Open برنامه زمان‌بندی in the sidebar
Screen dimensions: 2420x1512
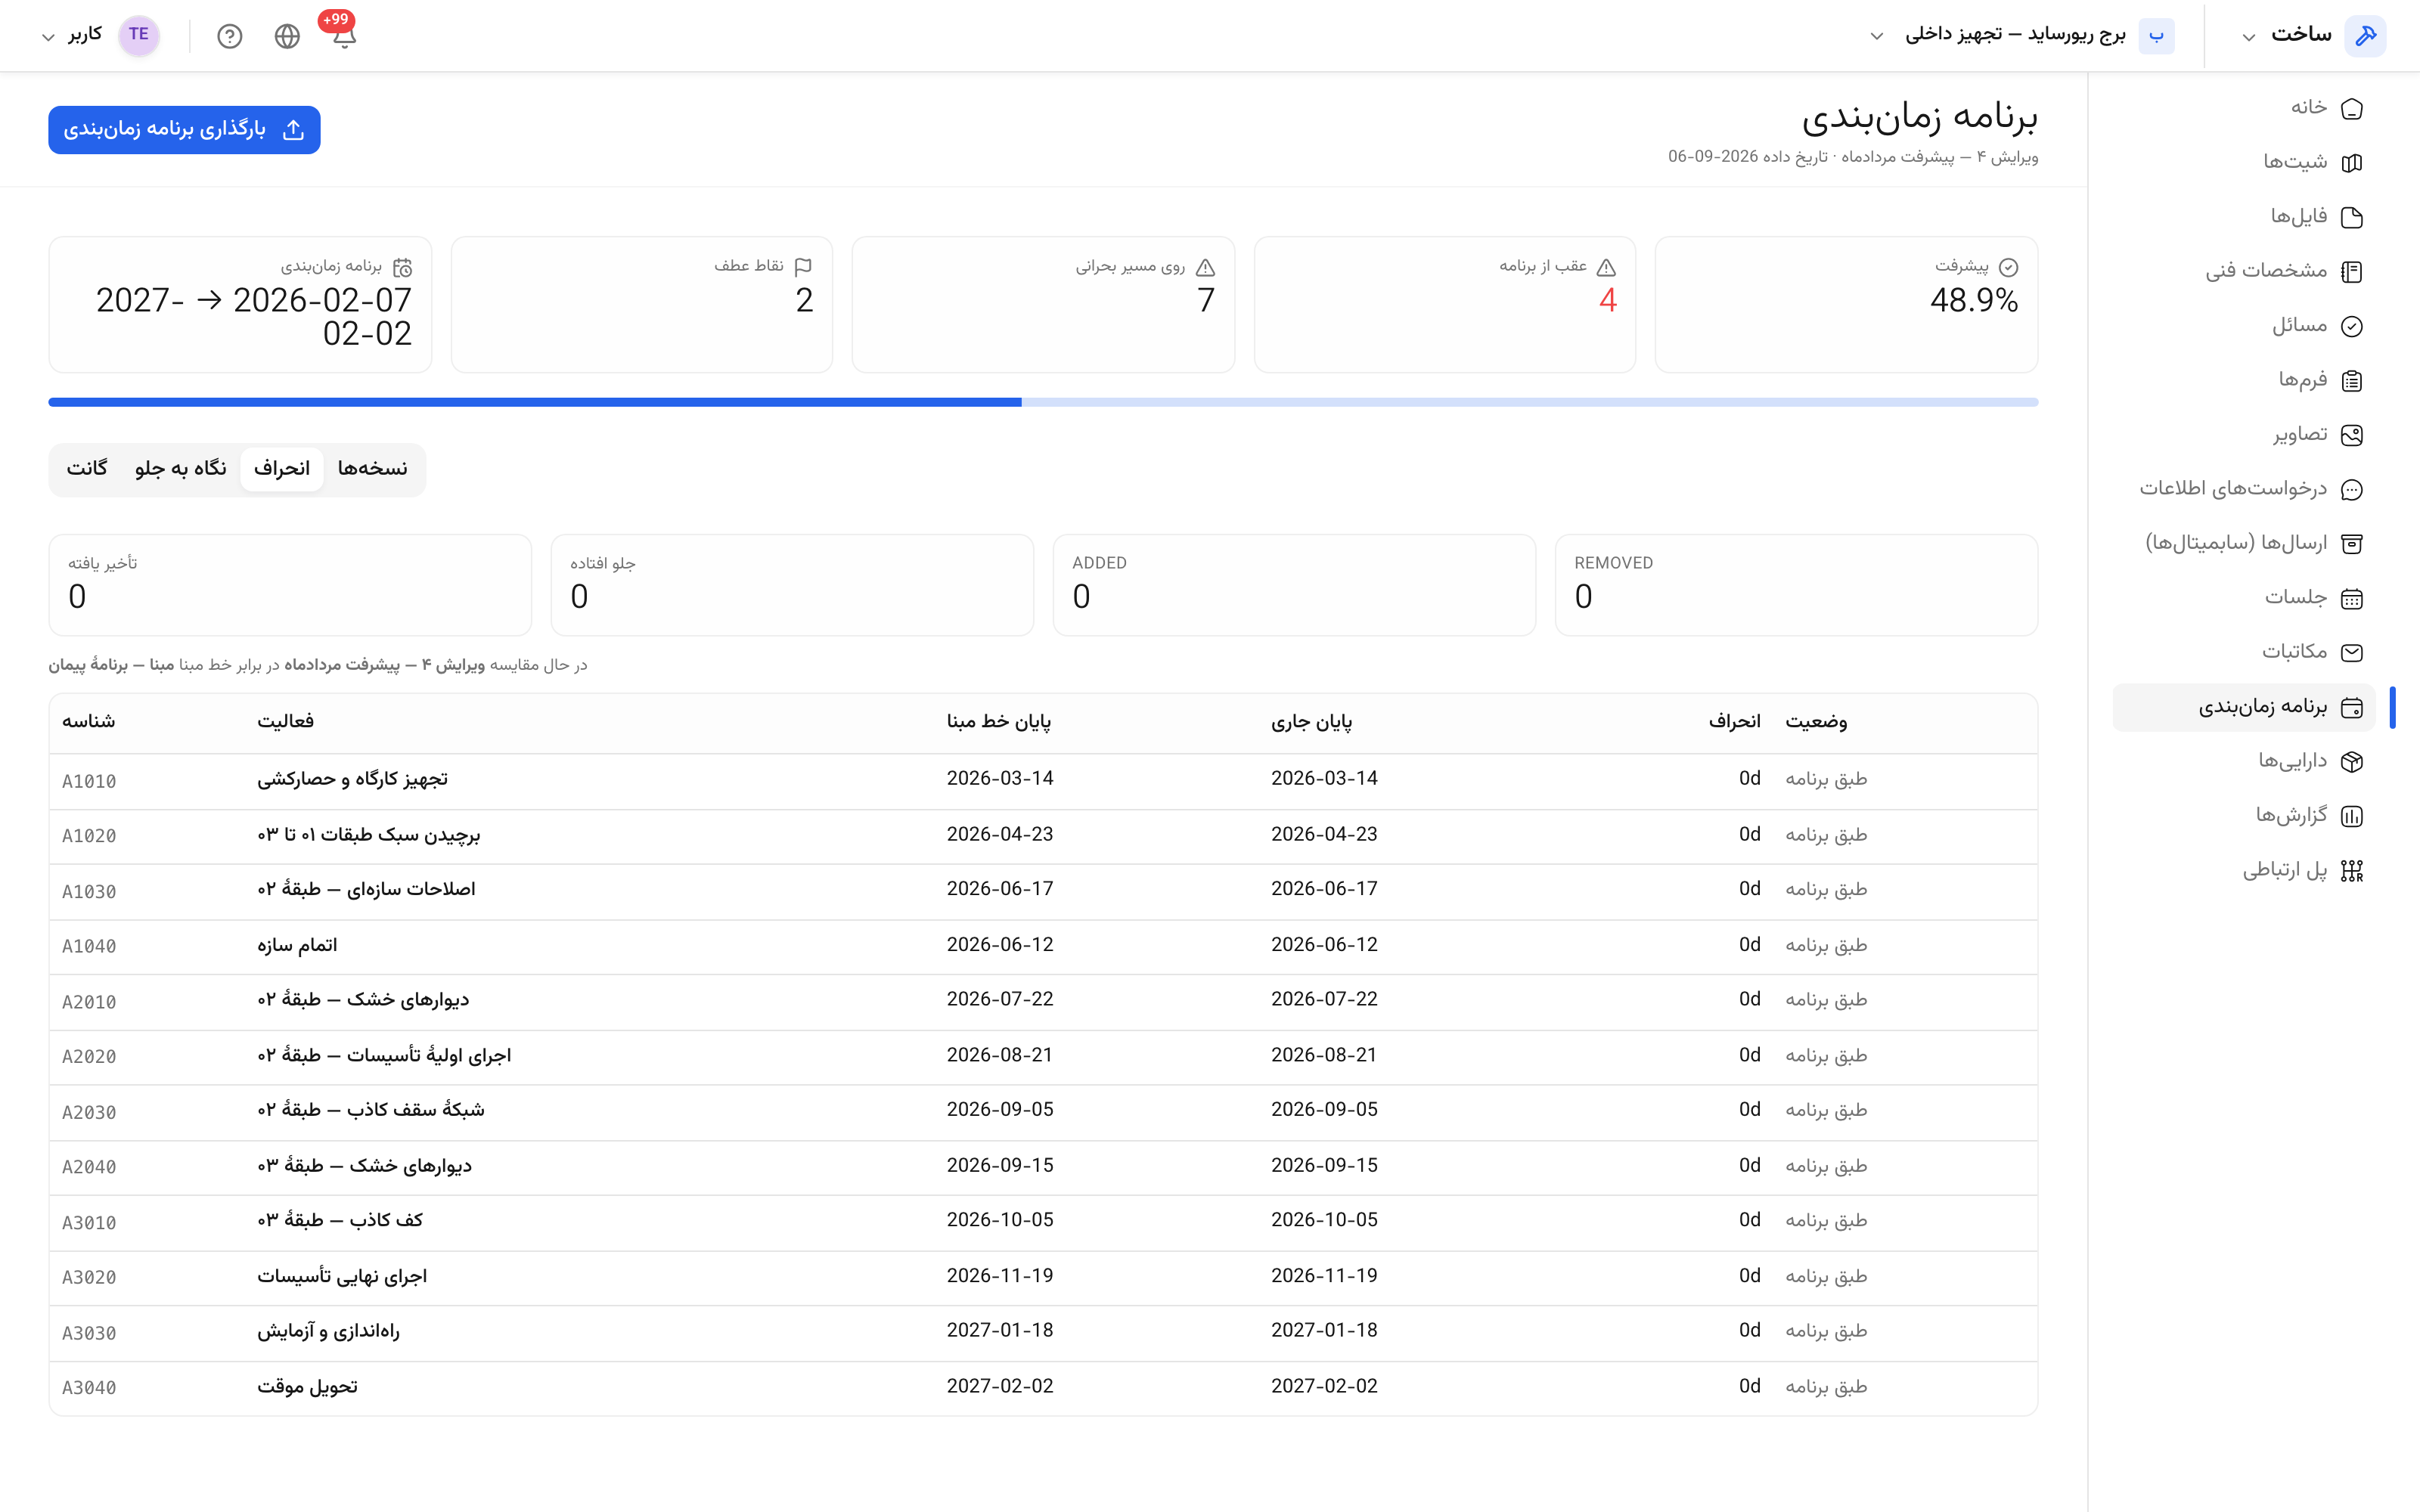point(2243,708)
